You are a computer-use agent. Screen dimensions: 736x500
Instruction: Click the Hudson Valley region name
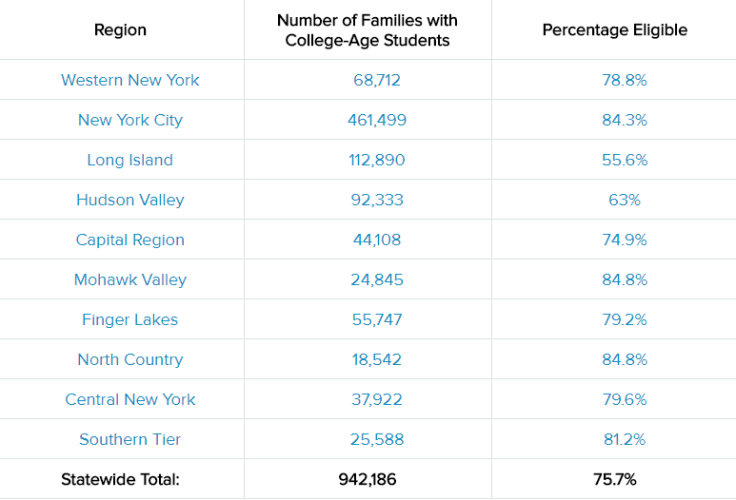(130, 200)
